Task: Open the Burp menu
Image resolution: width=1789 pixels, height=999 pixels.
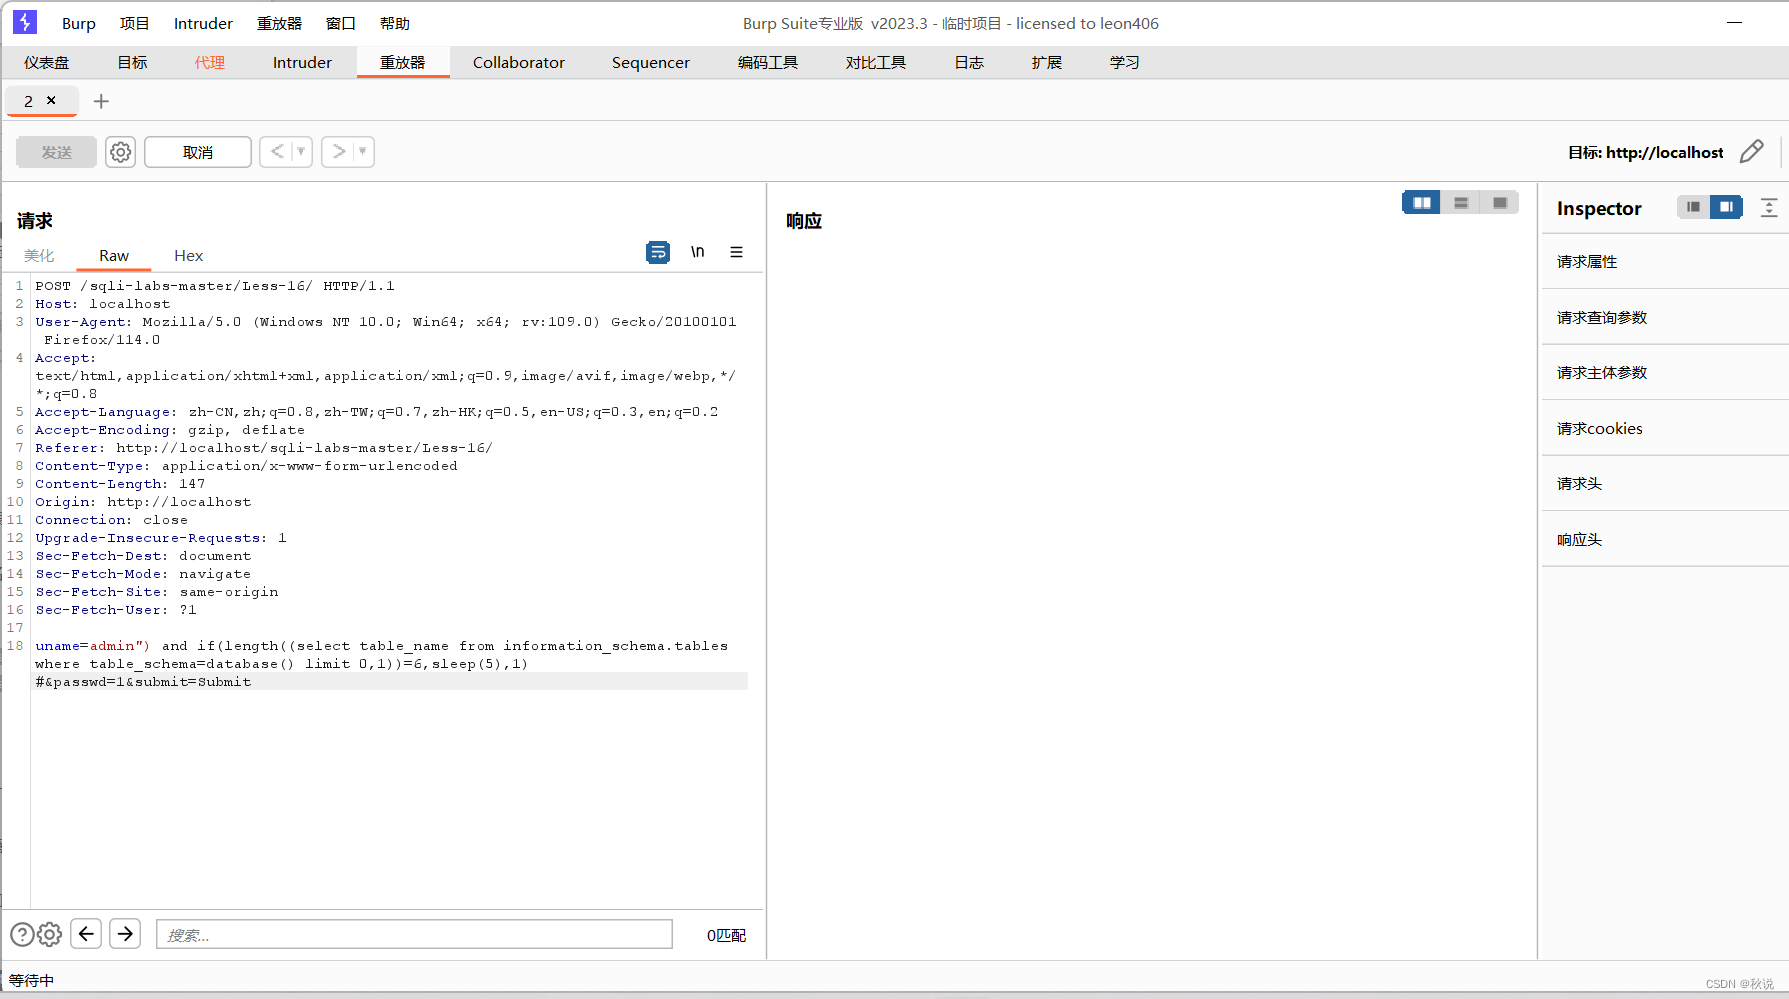Action: click(79, 23)
